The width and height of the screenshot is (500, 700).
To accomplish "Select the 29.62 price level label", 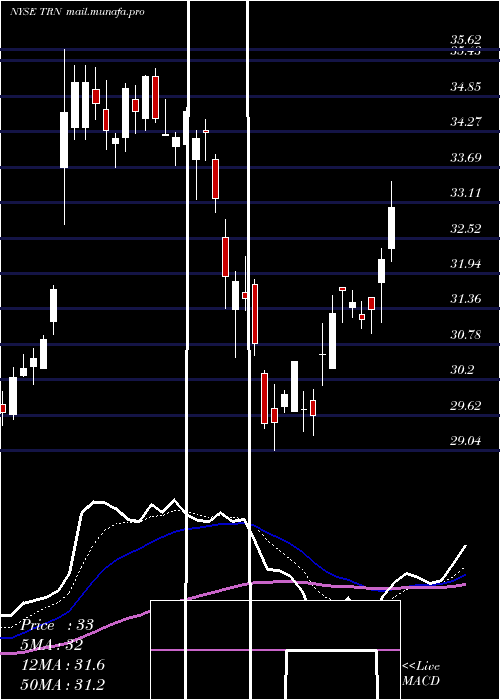I will (x=466, y=406).
